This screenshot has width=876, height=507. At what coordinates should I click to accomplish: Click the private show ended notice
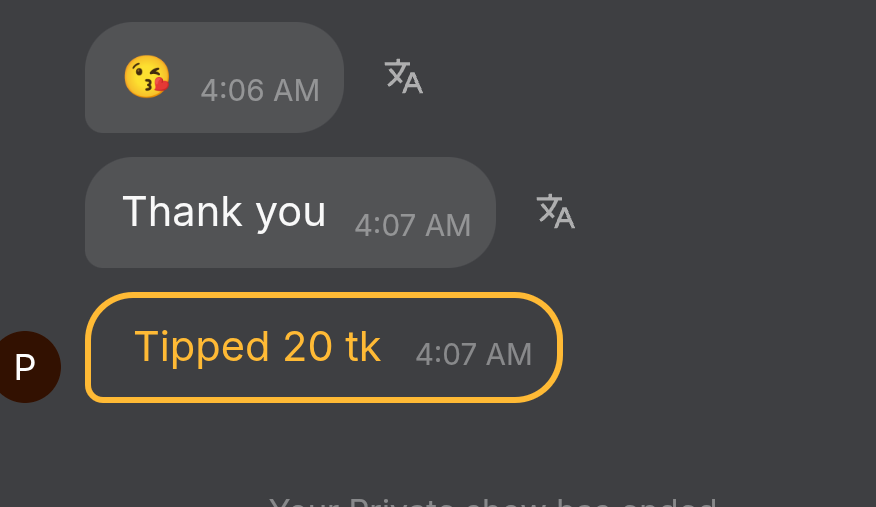pos(492,502)
